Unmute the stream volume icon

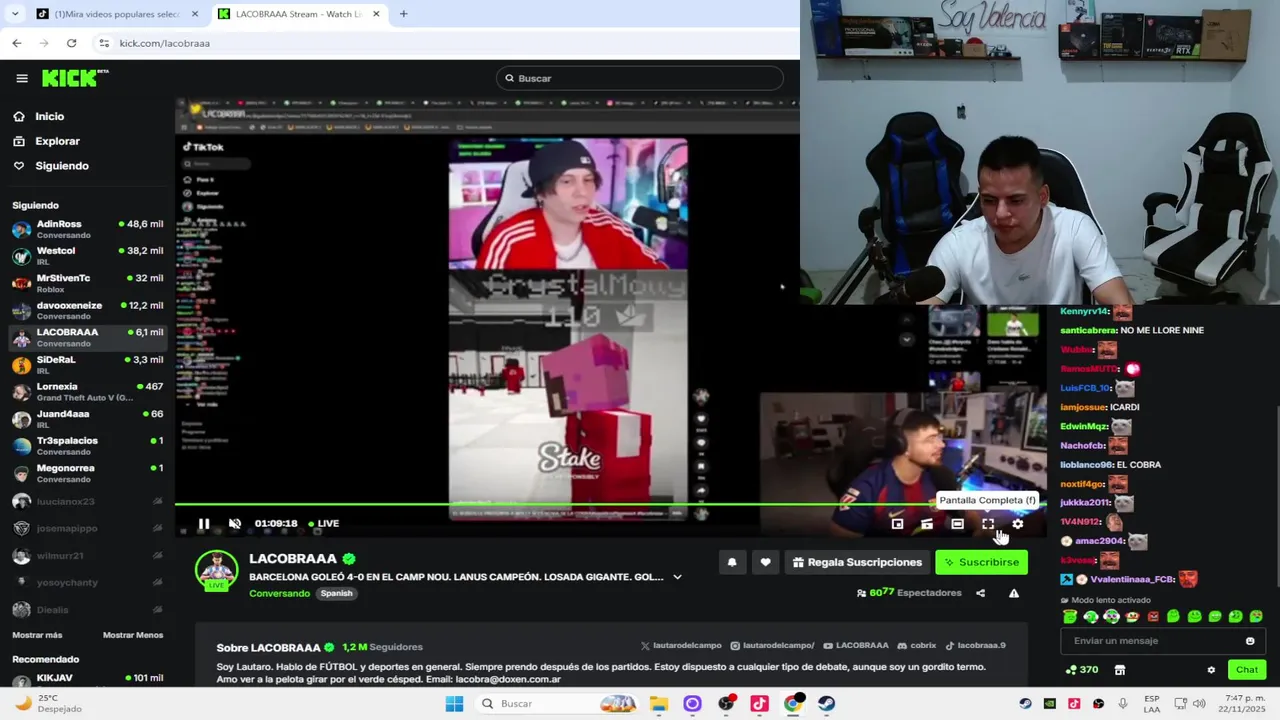[x=235, y=523]
